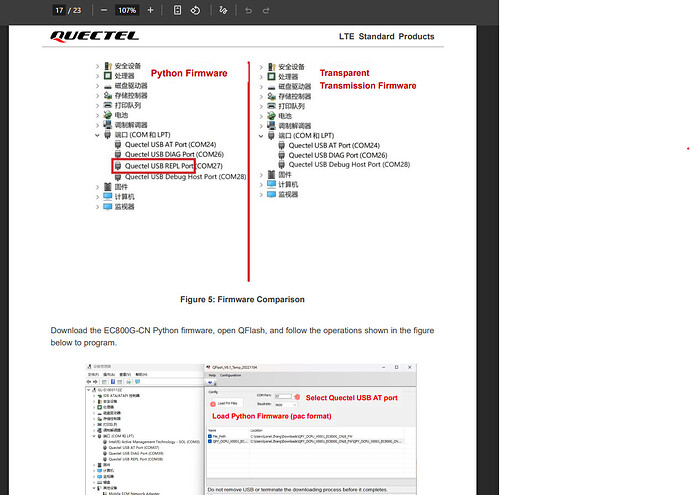The width and height of the screenshot is (690, 495).
Task: Click 'Select Quectel USB AT port' red annotation
Action: click(352, 398)
